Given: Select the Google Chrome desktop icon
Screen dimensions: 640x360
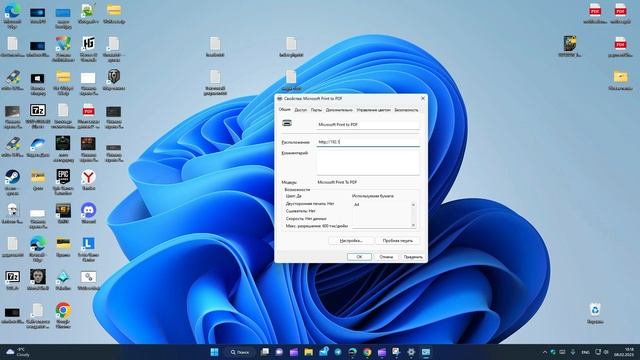Looking at the screenshot, I should tap(63, 315).
